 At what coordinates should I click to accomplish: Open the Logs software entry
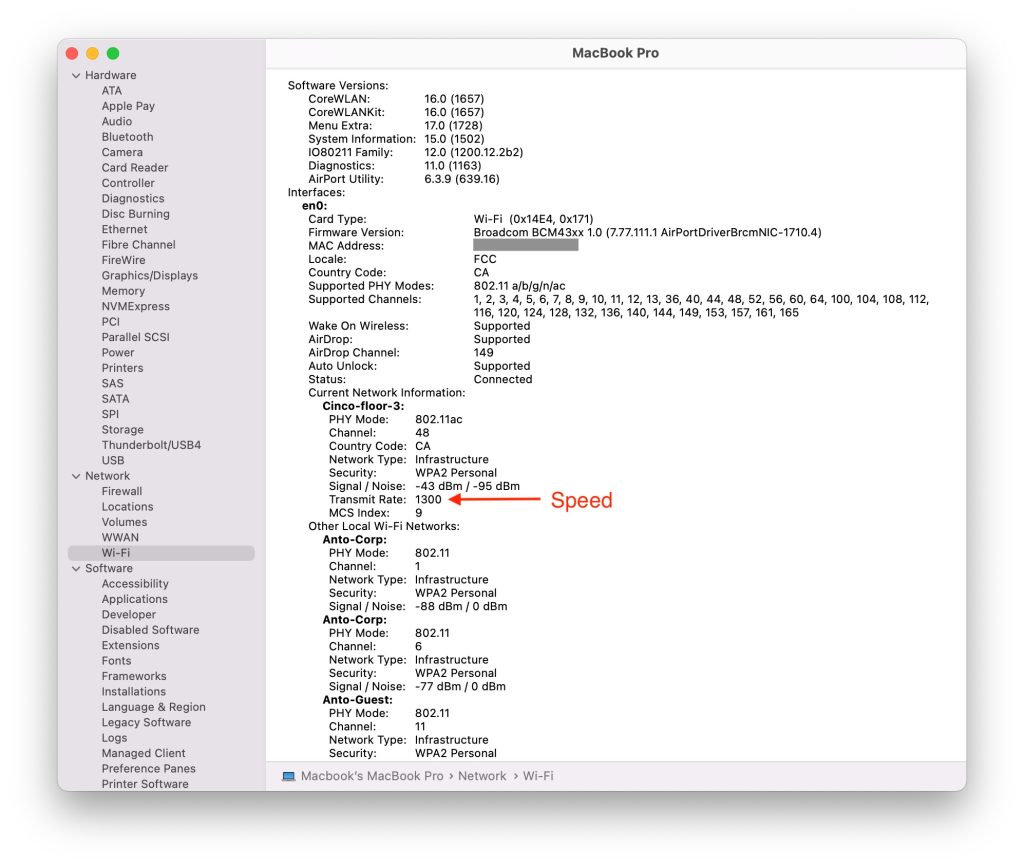[x=114, y=737]
